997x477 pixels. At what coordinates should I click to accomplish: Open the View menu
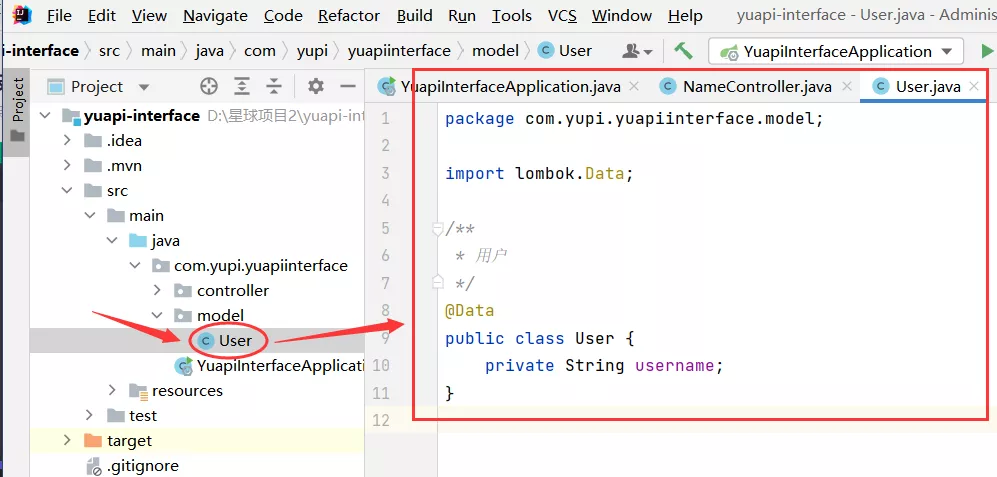(149, 15)
